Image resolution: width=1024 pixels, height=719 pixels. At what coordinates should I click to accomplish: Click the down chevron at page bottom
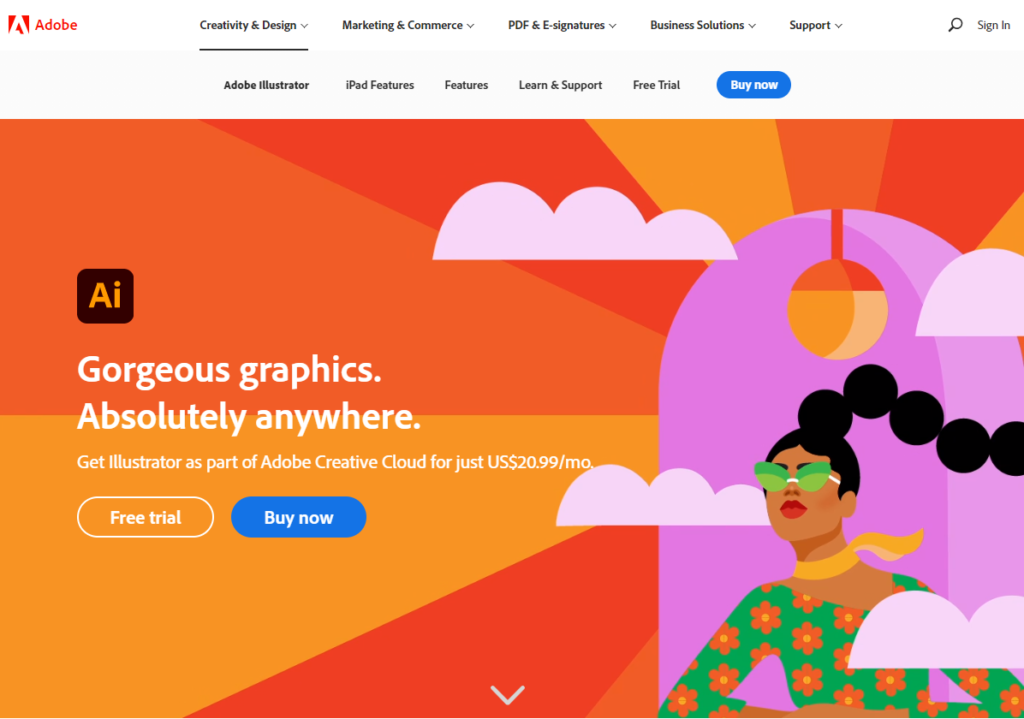click(x=507, y=694)
